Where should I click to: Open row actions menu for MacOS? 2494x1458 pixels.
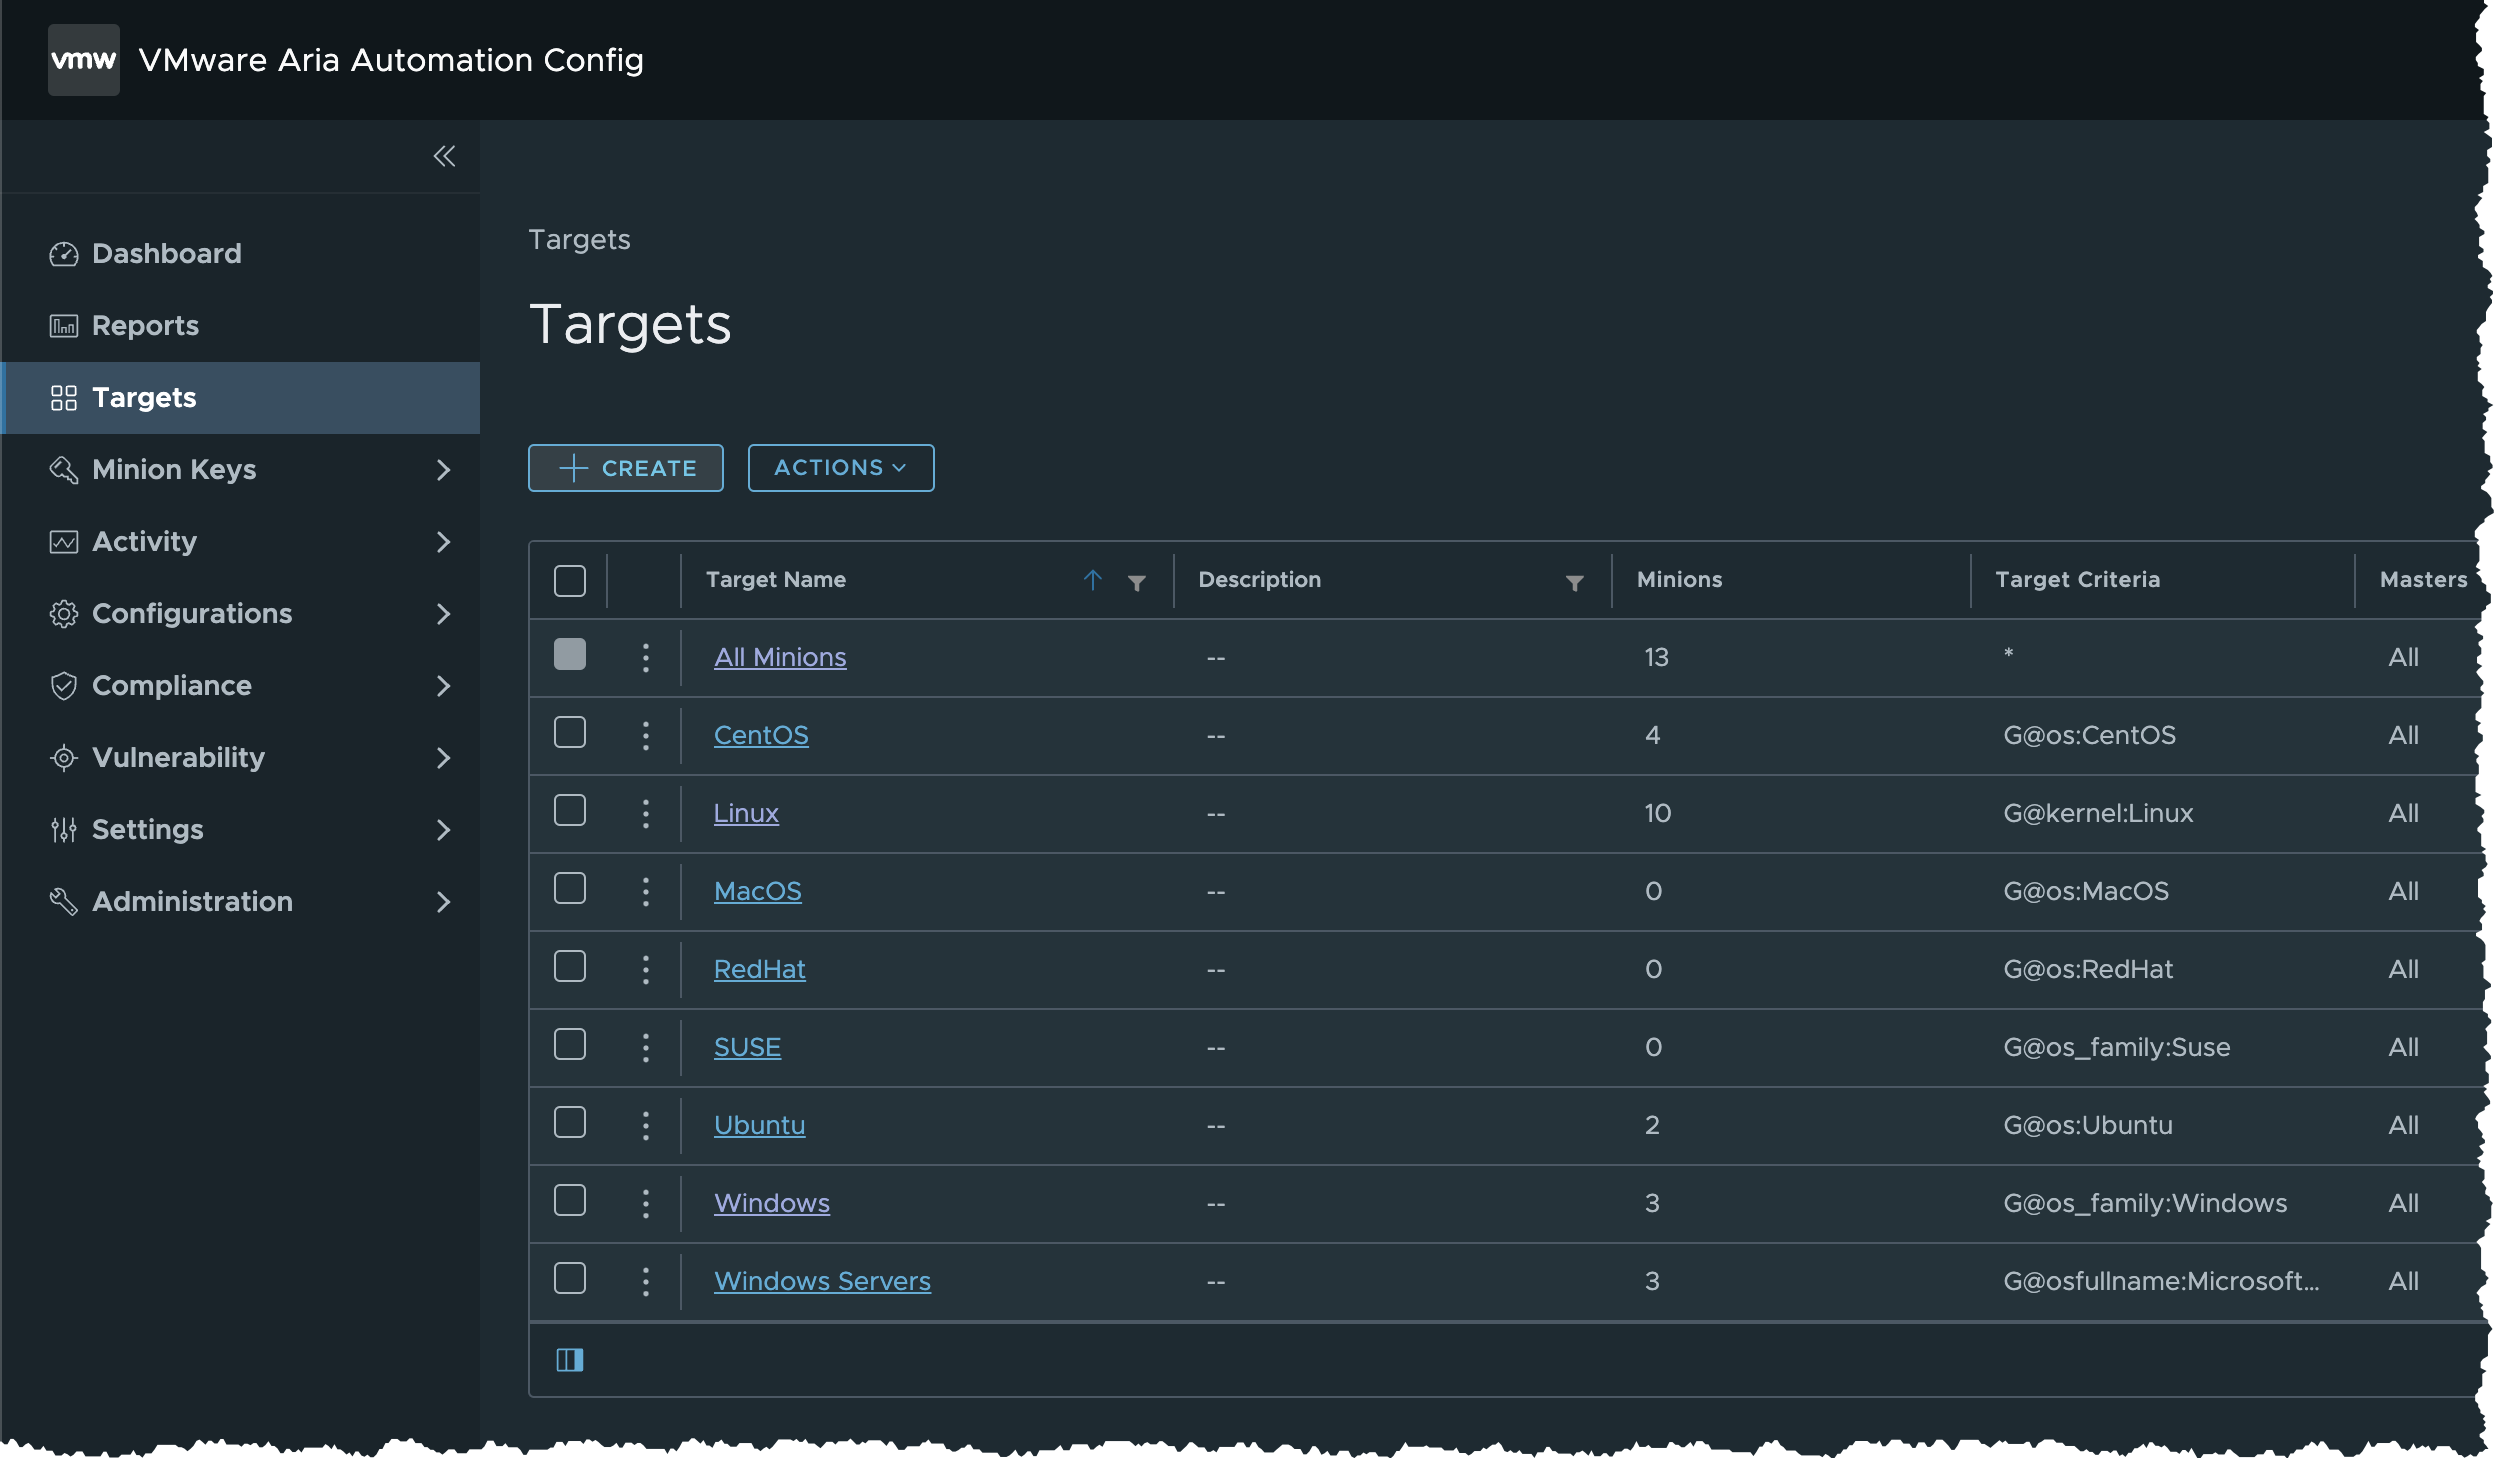point(646,892)
